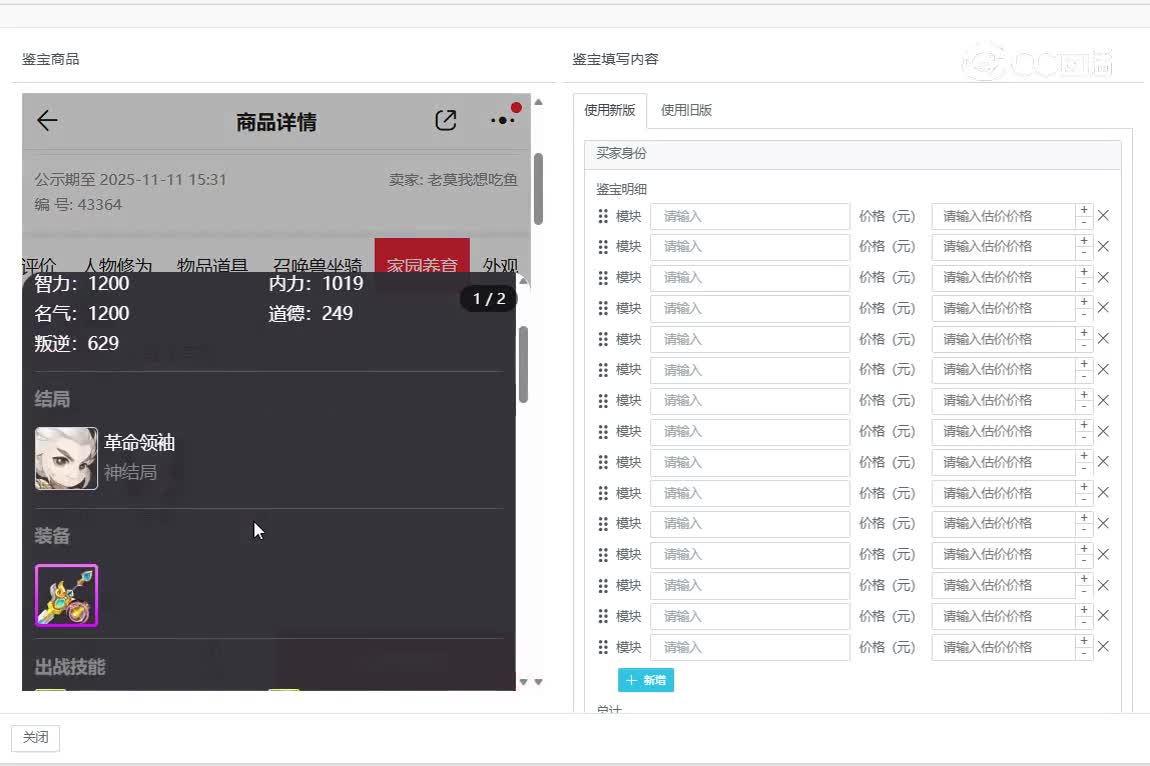Open the 人物修为 tab
The height and width of the screenshot is (766, 1150).
click(x=118, y=264)
